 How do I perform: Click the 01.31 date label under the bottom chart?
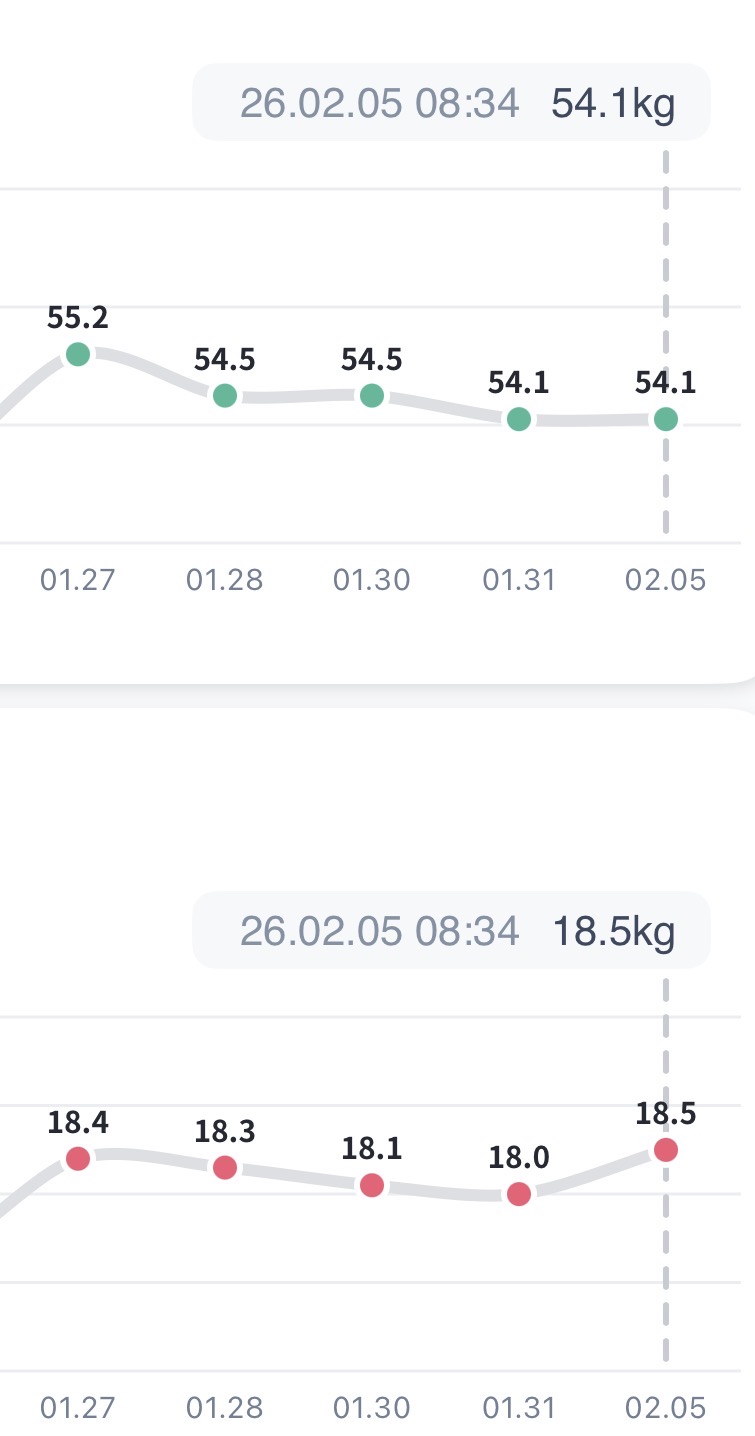pyautogui.click(x=518, y=1408)
